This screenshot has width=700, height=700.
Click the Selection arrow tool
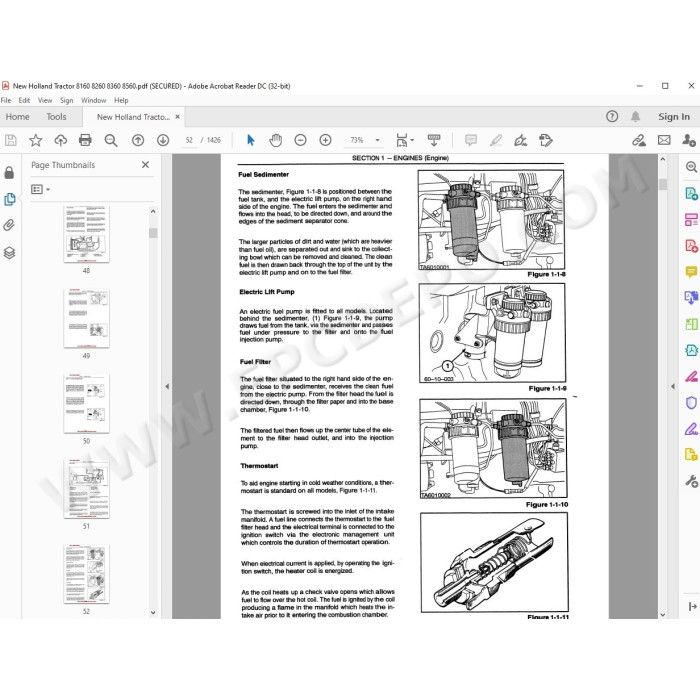(250, 140)
